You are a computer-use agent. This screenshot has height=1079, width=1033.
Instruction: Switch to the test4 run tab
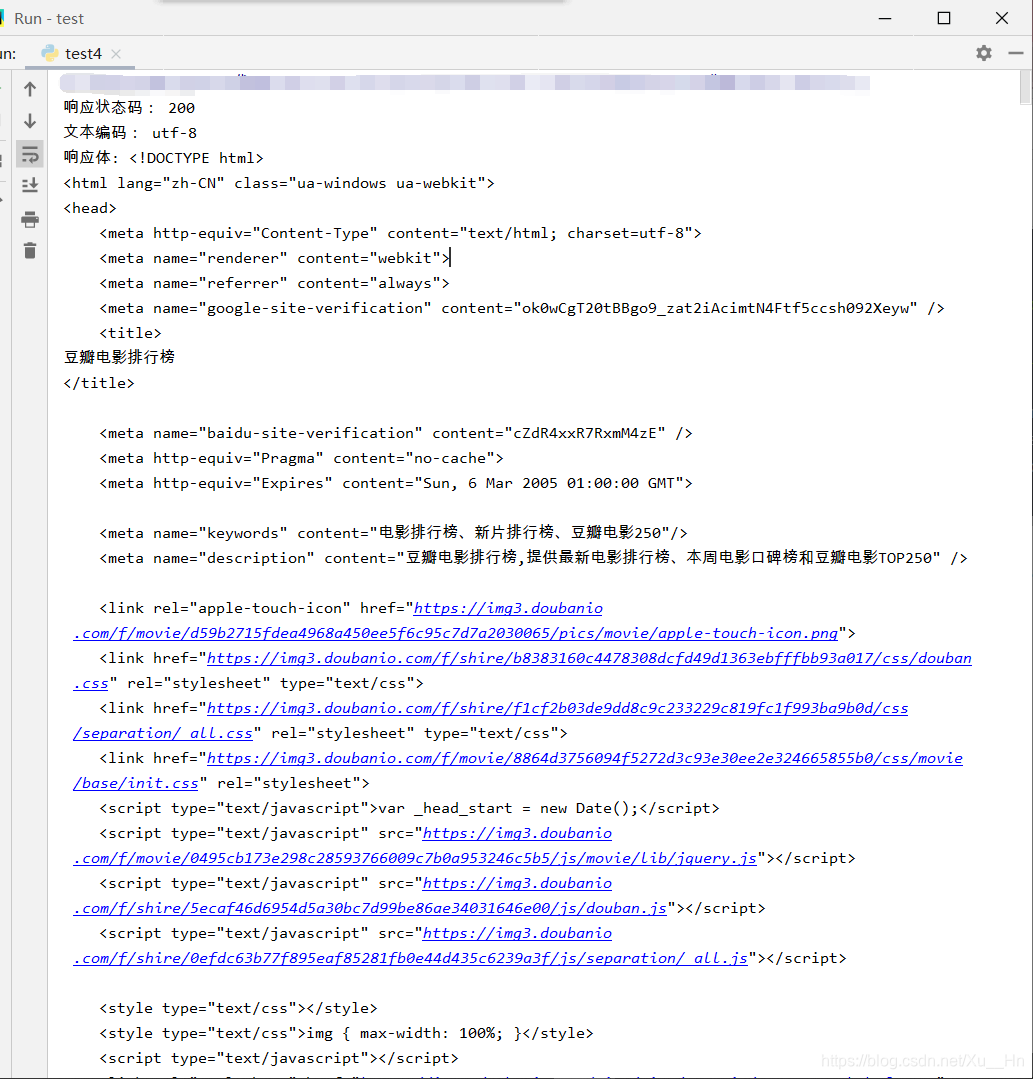tap(80, 54)
